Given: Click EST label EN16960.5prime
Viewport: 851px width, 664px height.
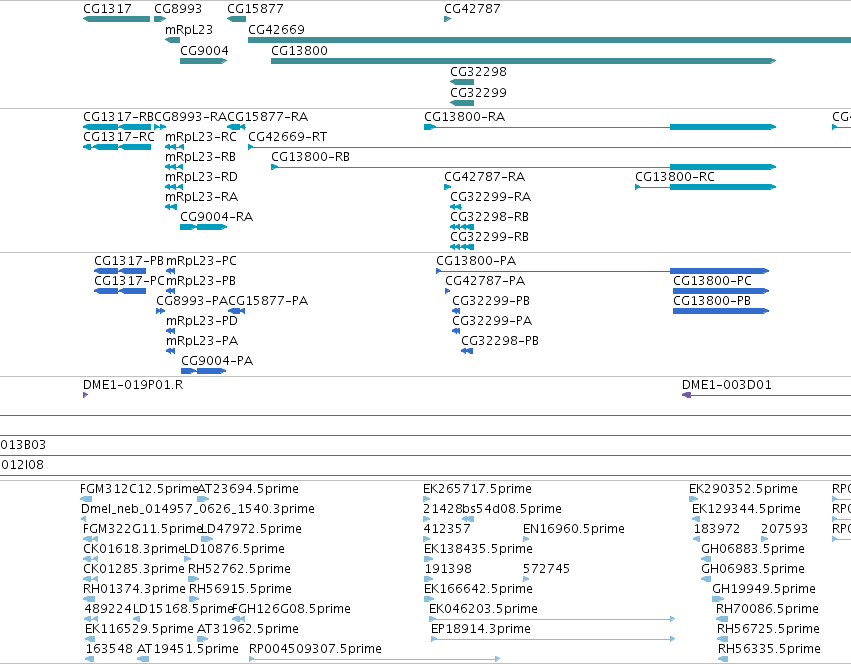Looking at the screenshot, I should click(x=574, y=529).
